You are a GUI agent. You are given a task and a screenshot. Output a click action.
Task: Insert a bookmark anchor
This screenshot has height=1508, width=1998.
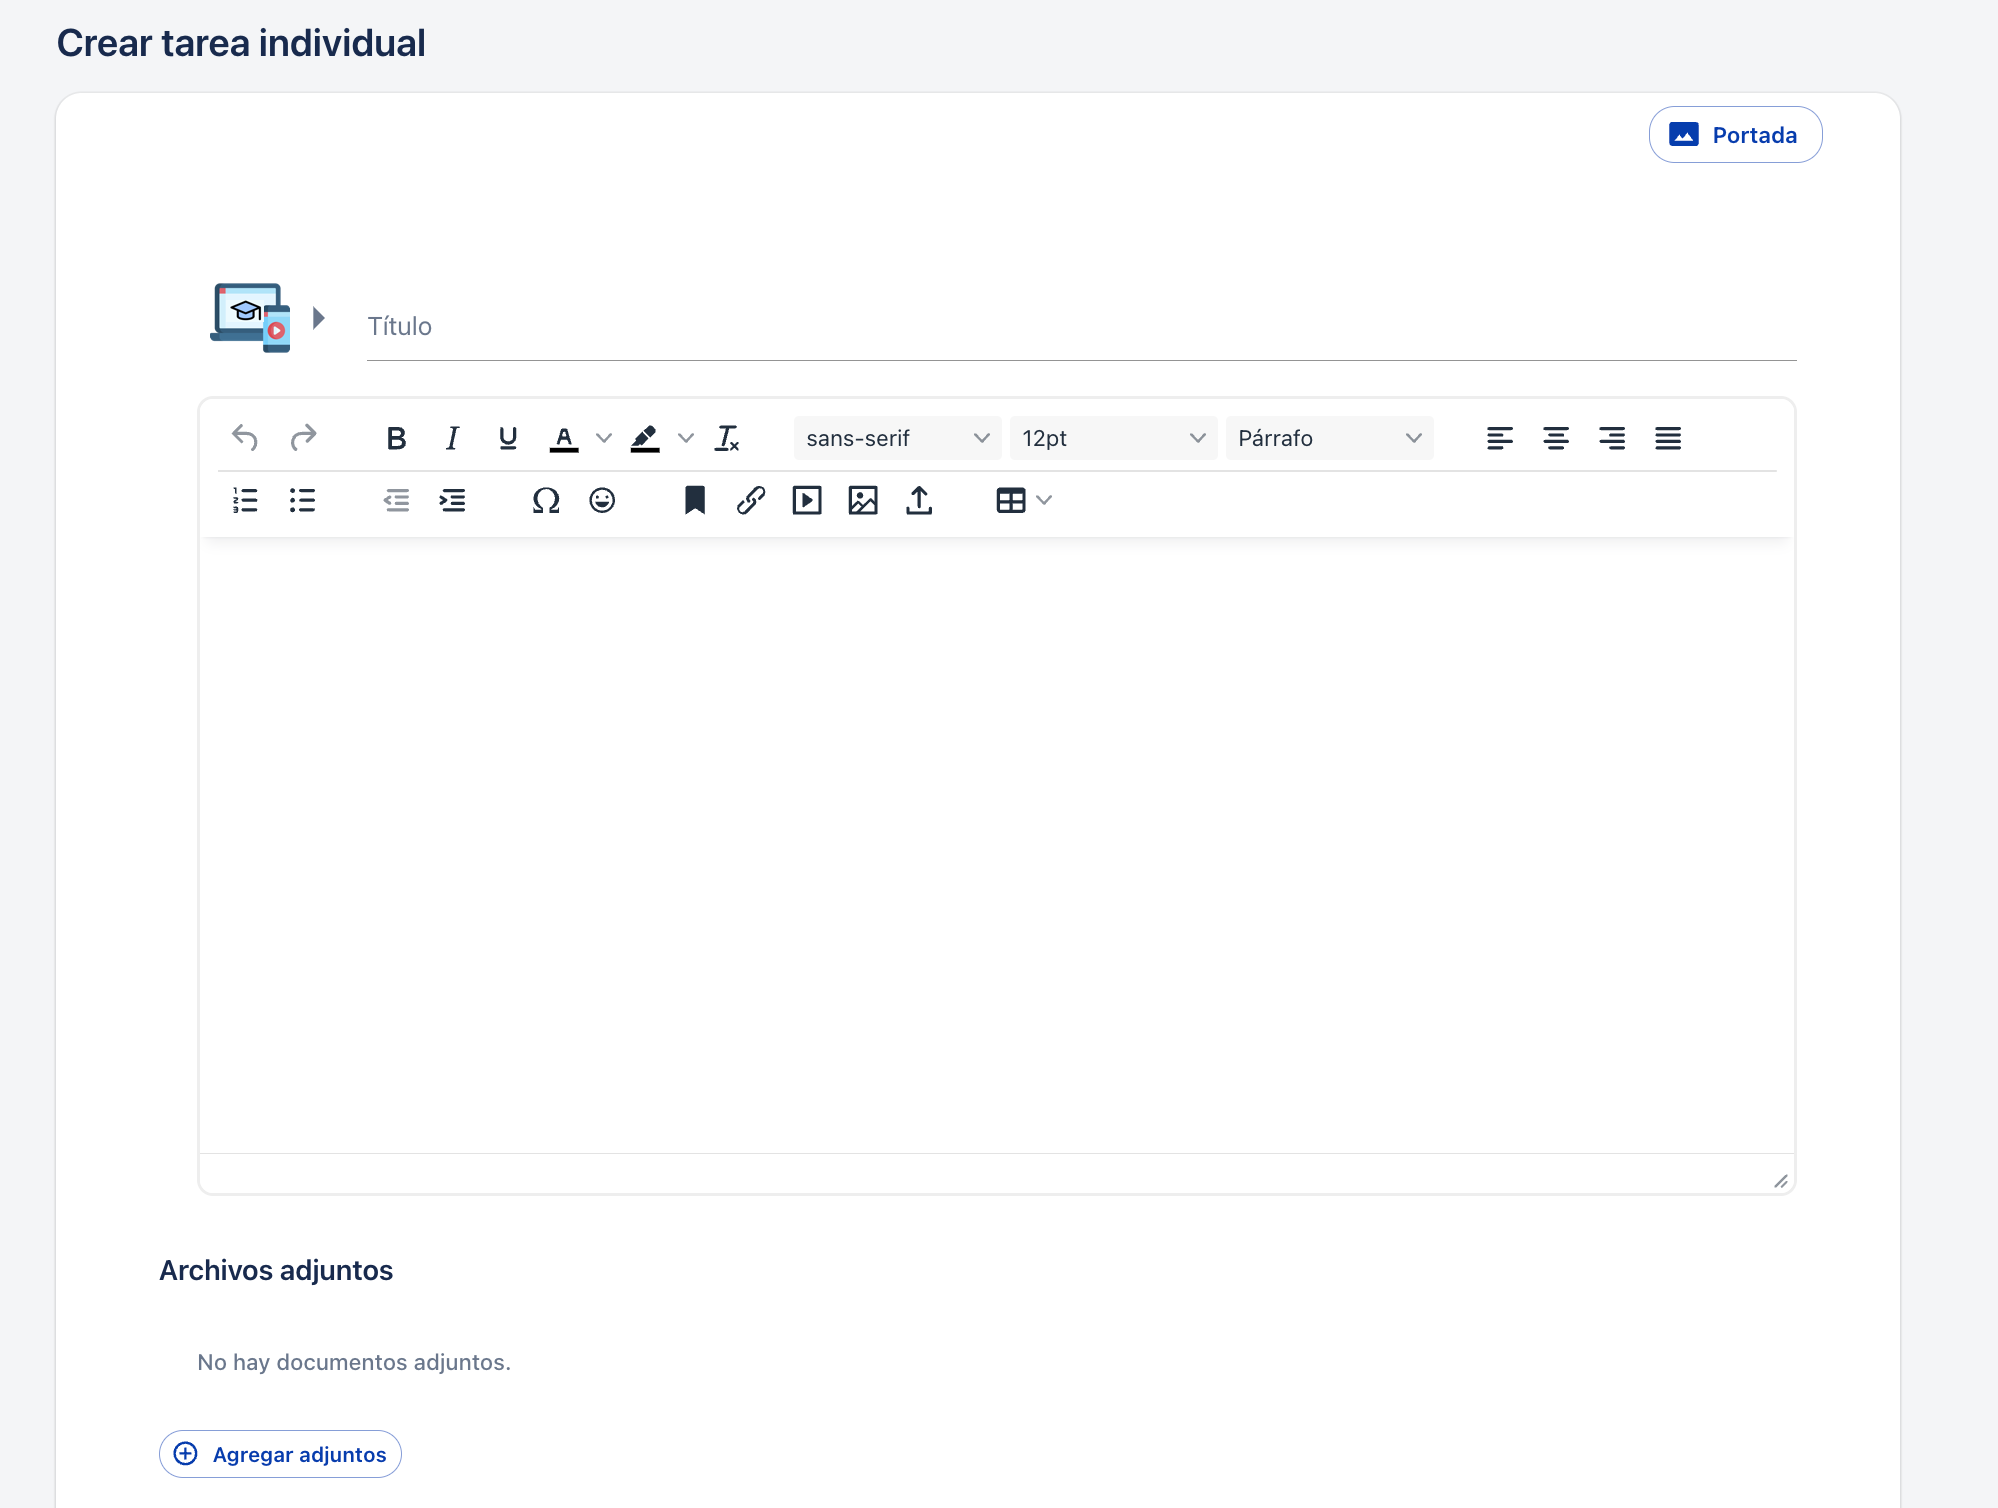695,500
